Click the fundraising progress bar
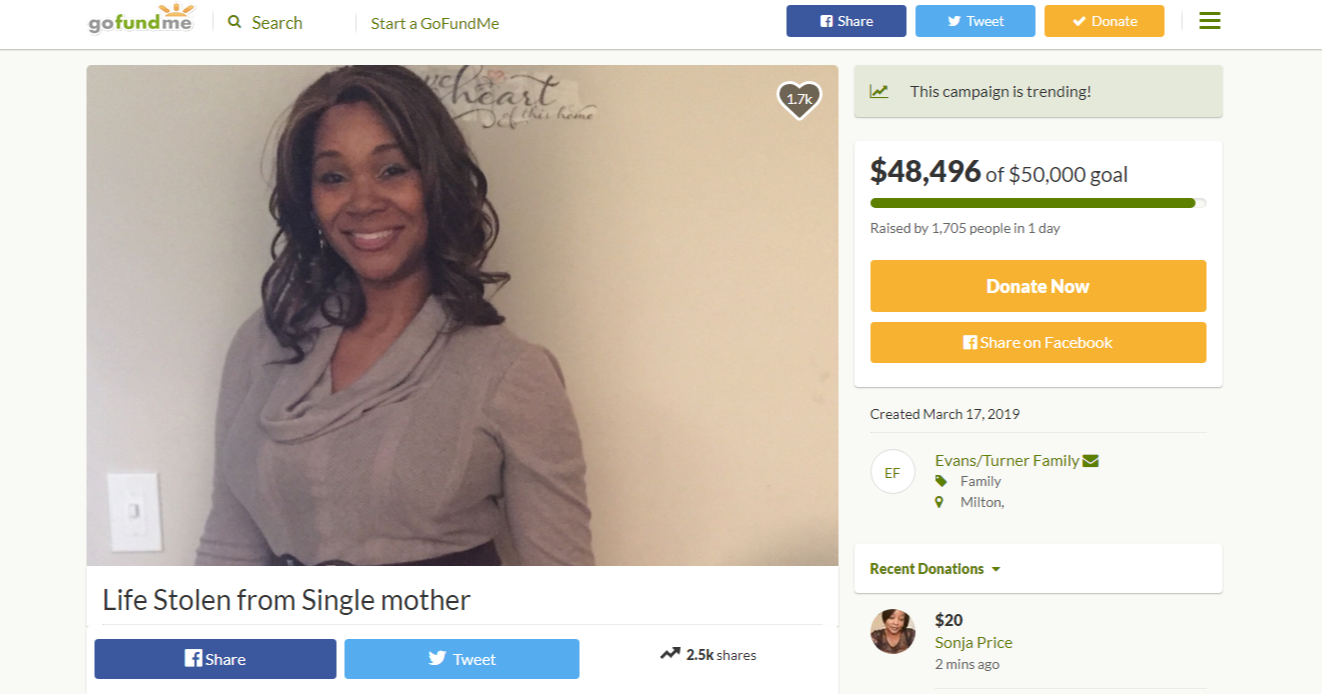 tap(1038, 203)
